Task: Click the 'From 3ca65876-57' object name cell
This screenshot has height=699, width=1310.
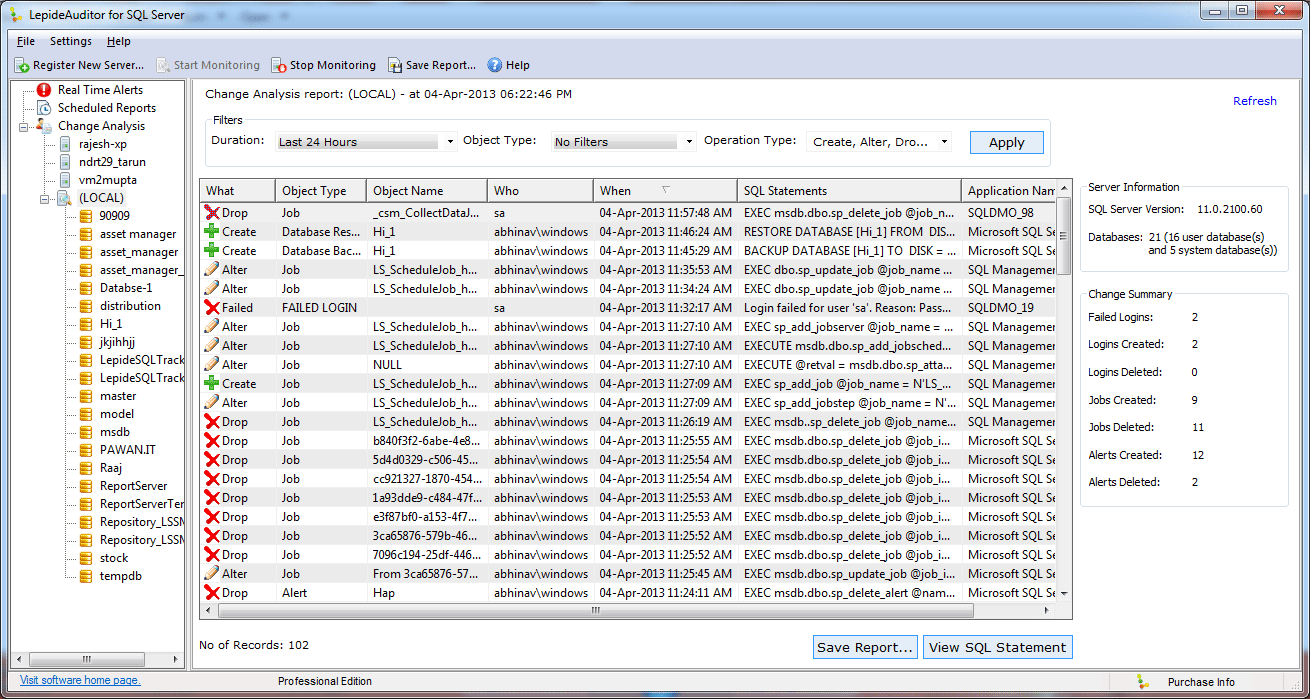Action: pos(426,573)
